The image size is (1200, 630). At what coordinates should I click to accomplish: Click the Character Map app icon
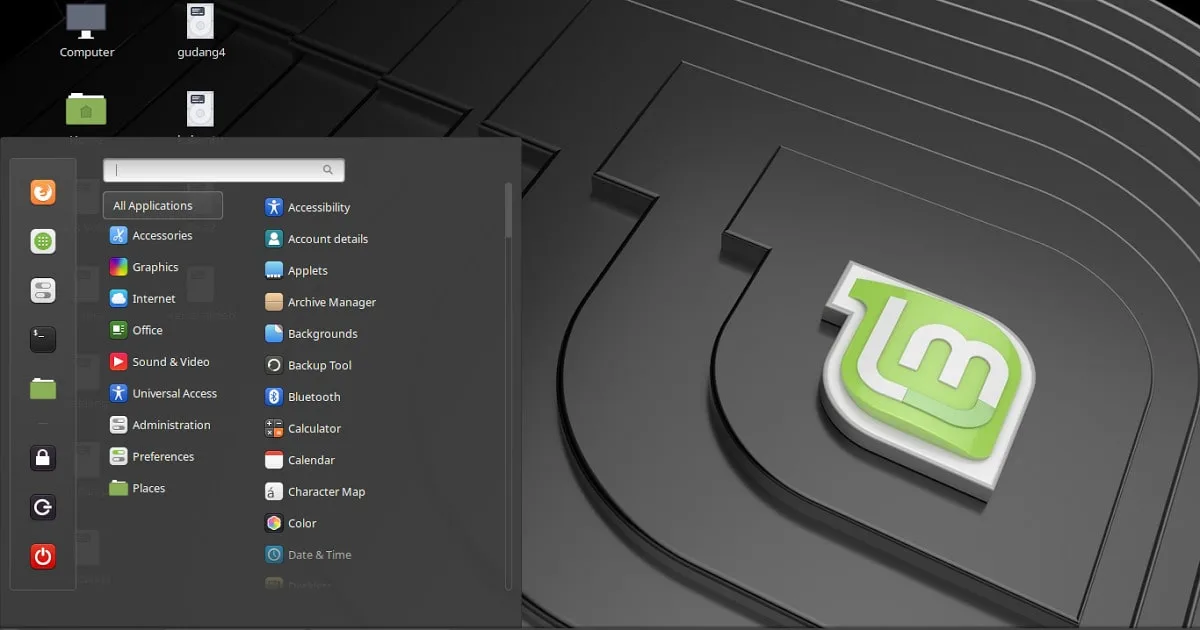pyautogui.click(x=274, y=492)
